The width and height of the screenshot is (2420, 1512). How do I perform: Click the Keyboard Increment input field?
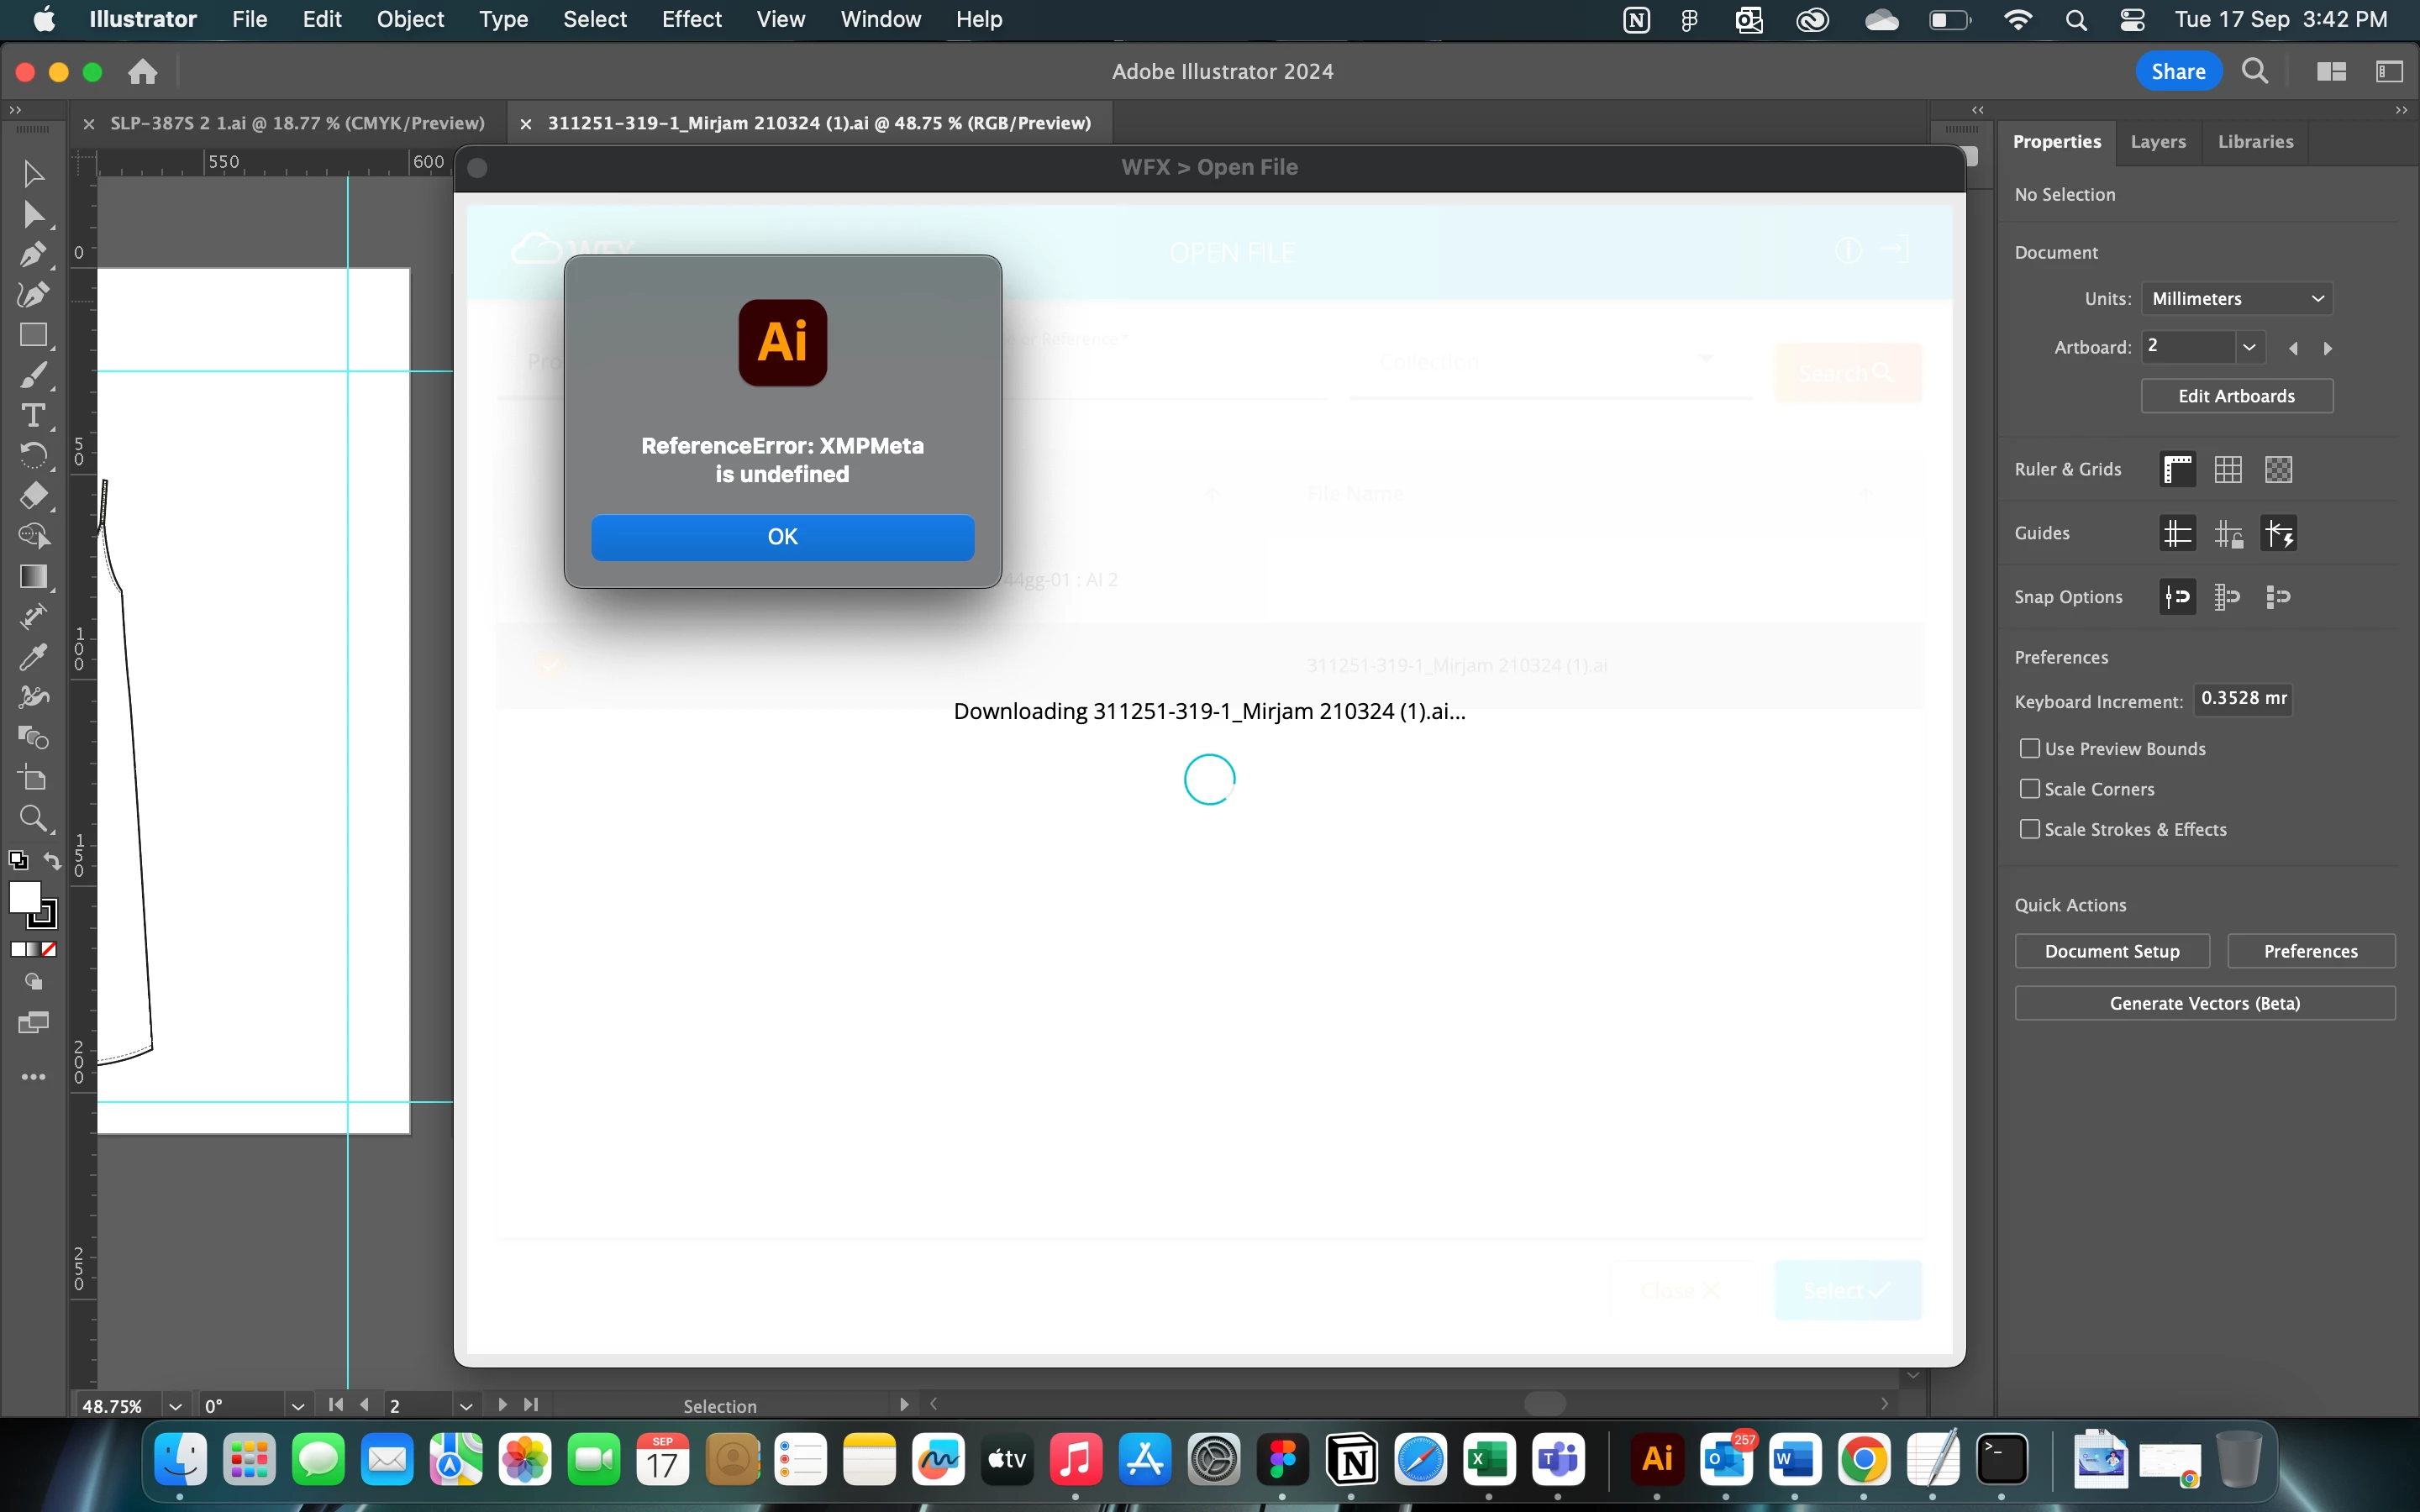(x=2242, y=699)
